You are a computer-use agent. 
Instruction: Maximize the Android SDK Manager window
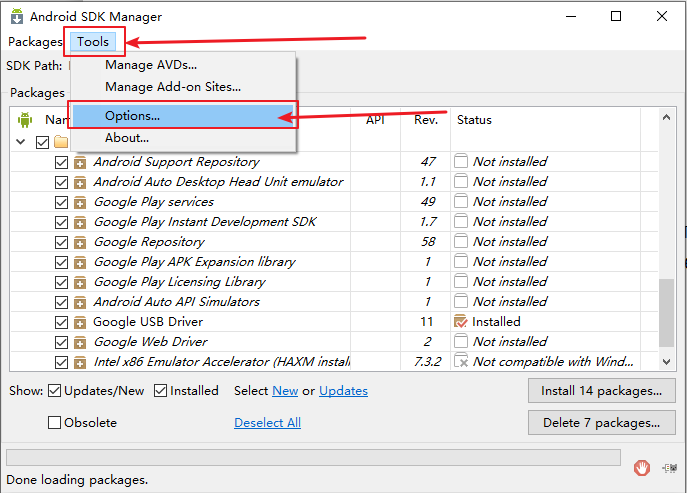click(616, 16)
